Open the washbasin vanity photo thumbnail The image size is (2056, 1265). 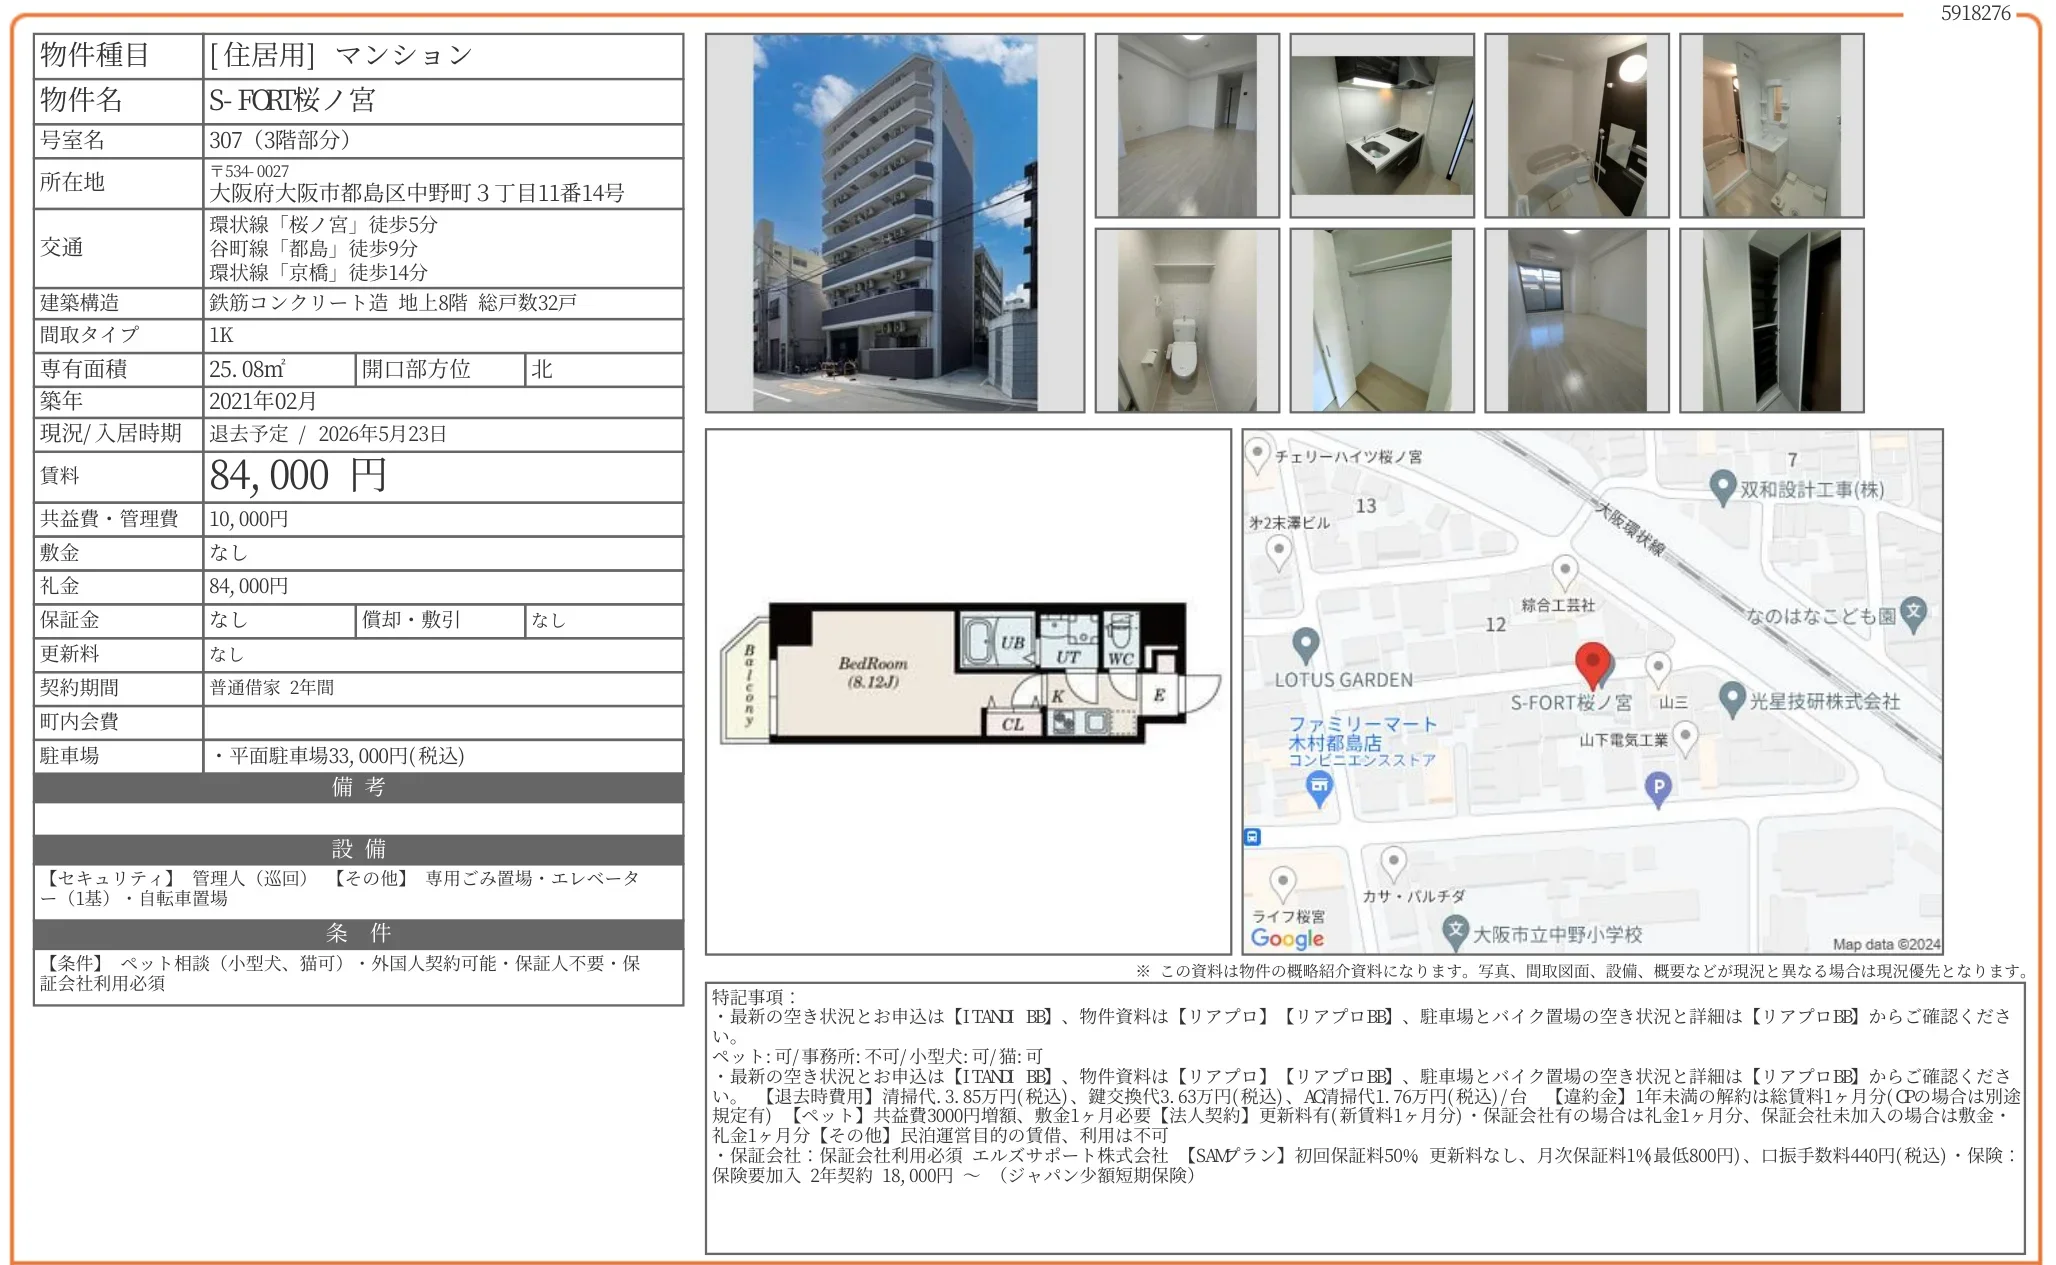coord(1771,126)
